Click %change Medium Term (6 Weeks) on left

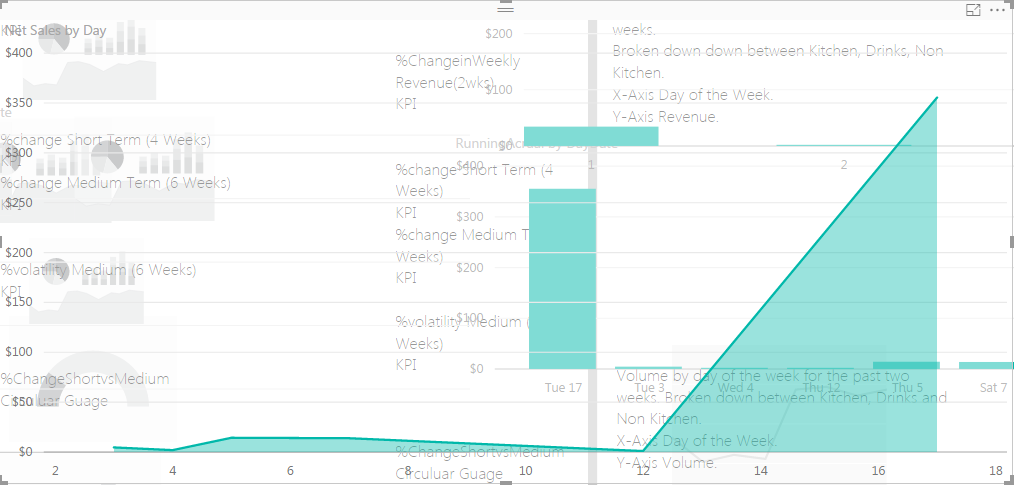(x=115, y=183)
